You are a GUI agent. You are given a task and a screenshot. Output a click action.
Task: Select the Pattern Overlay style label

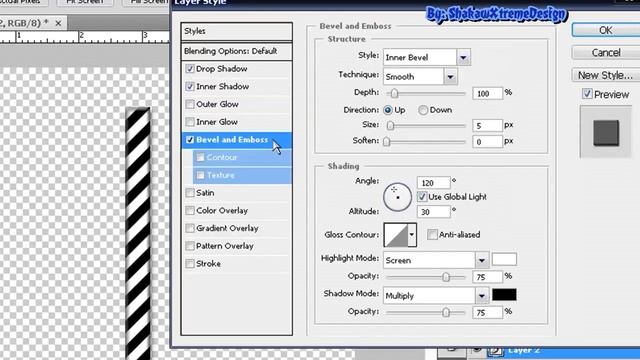pyautogui.click(x=225, y=246)
